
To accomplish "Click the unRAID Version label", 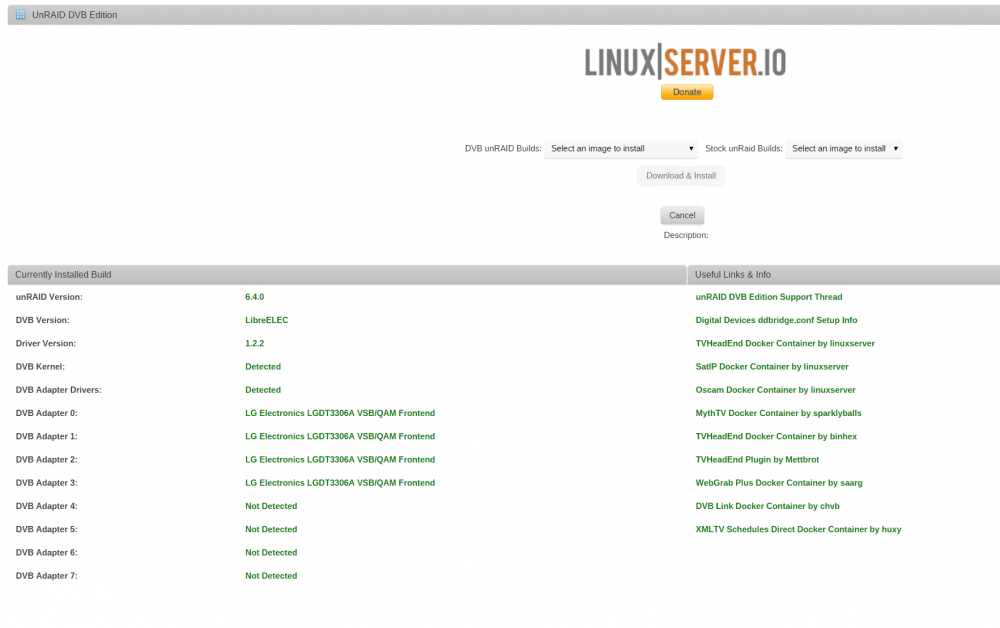I will (x=49, y=297).
